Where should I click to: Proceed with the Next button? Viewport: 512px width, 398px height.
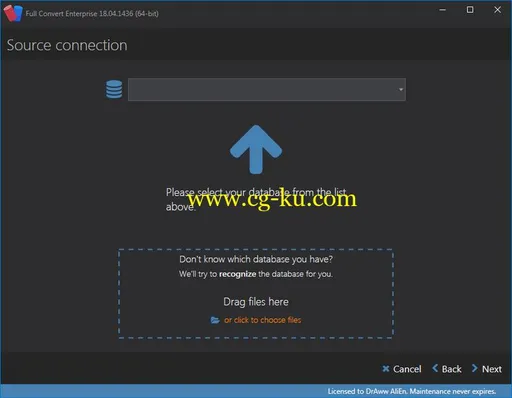pos(487,369)
